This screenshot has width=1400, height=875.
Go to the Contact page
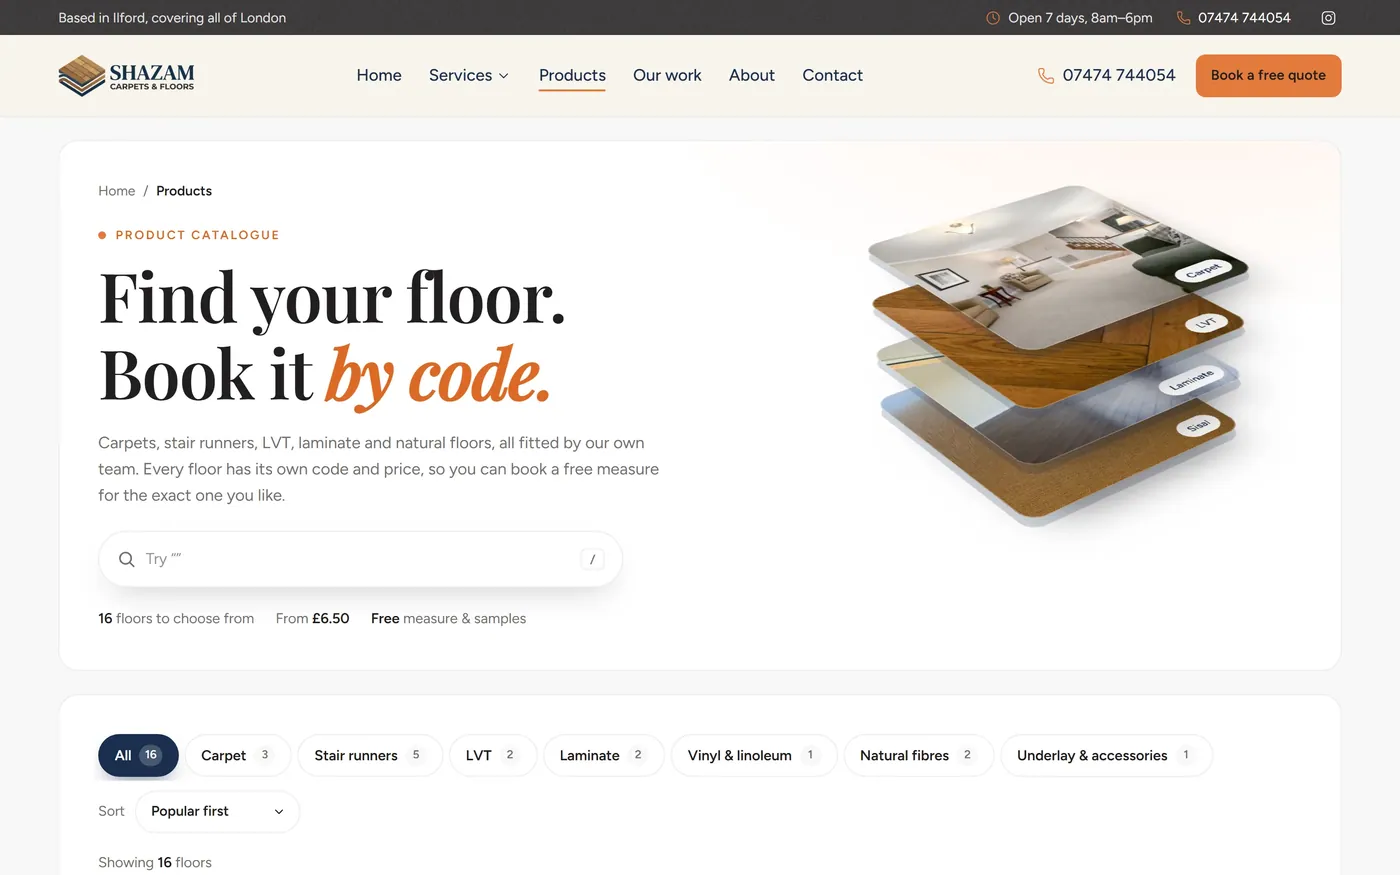[832, 75]
